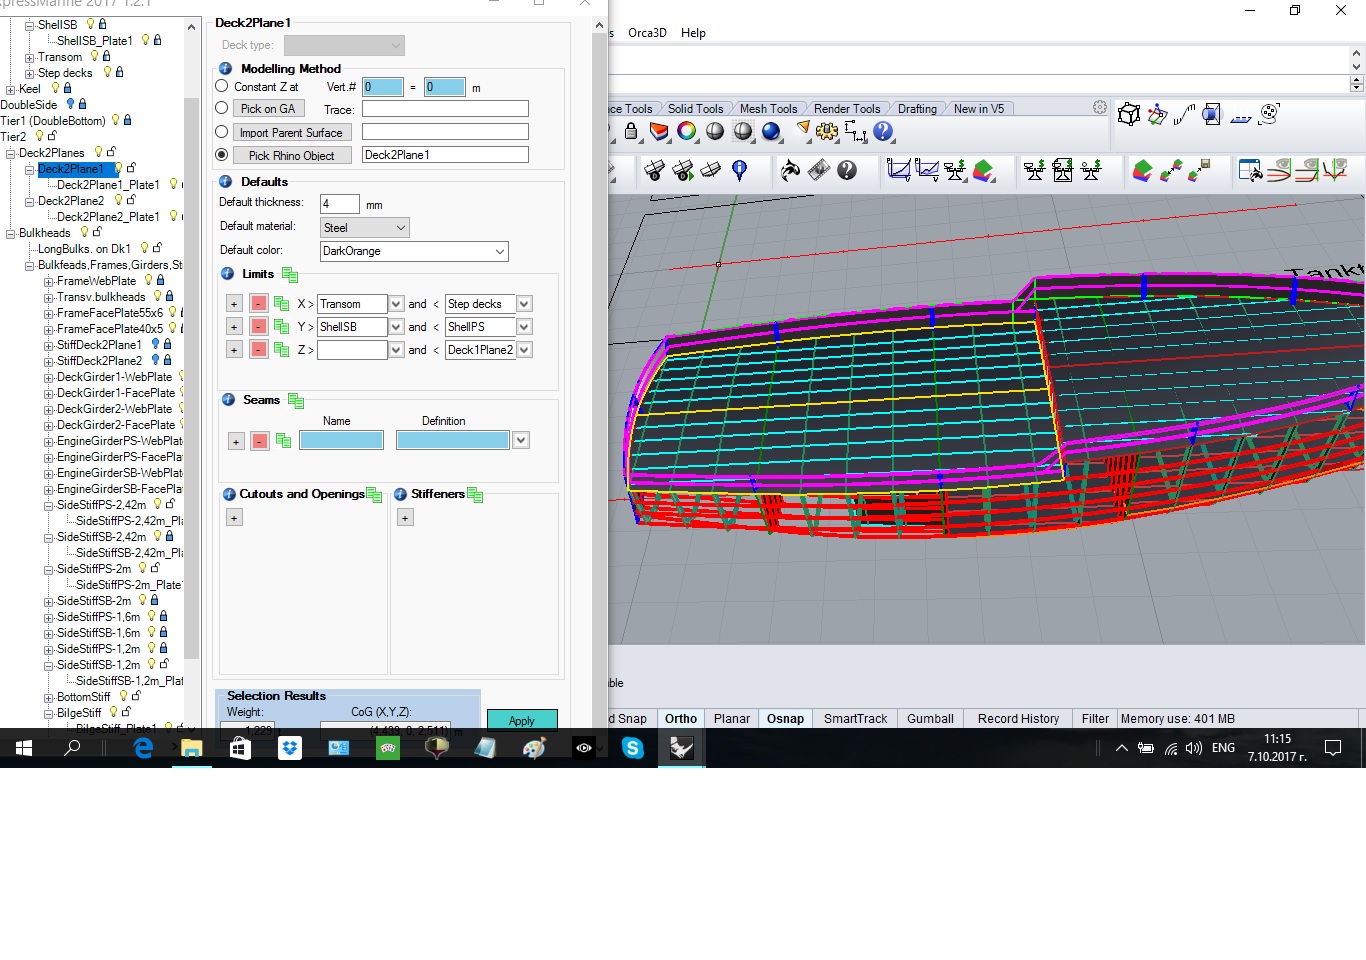
Task: Click the Orca3D dolphin icon
Action: click(x=790, y=171)
